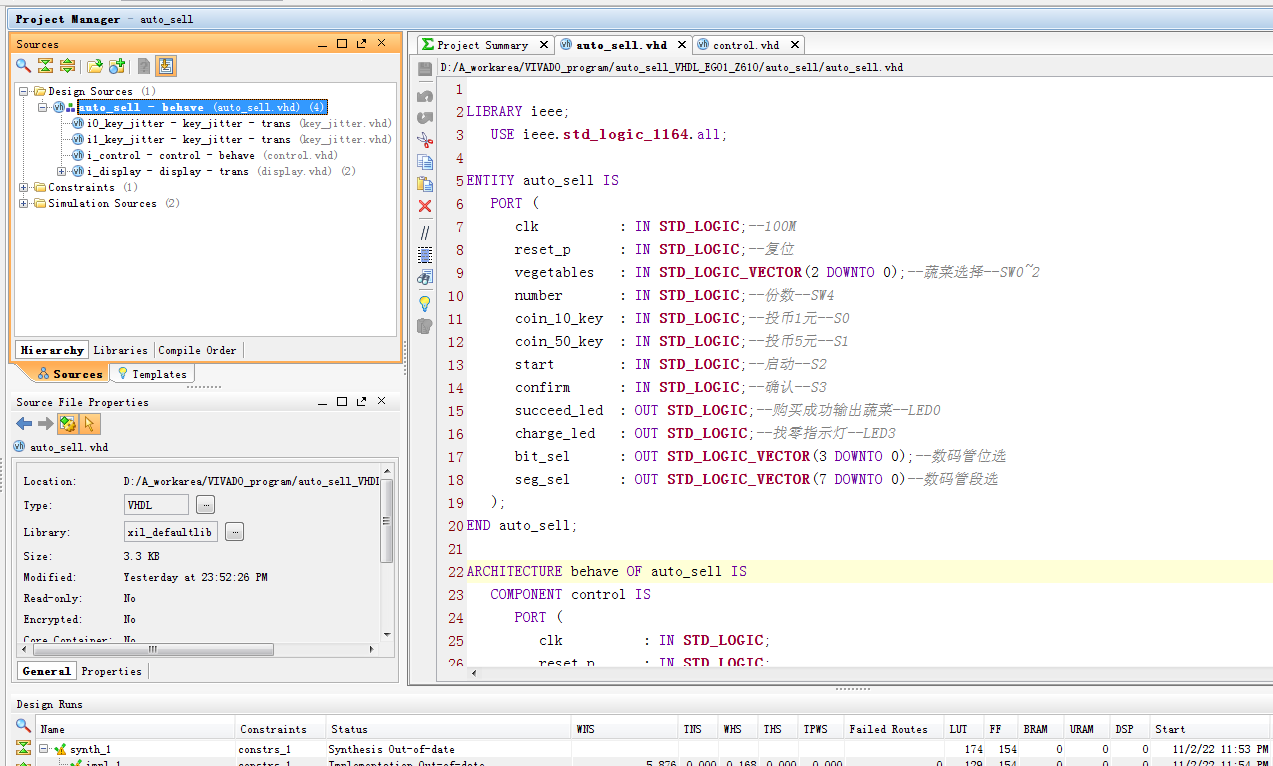The image size is (1273, 766).
Task: Click the search icon in Sources toolbar
Action: (23, 66)
